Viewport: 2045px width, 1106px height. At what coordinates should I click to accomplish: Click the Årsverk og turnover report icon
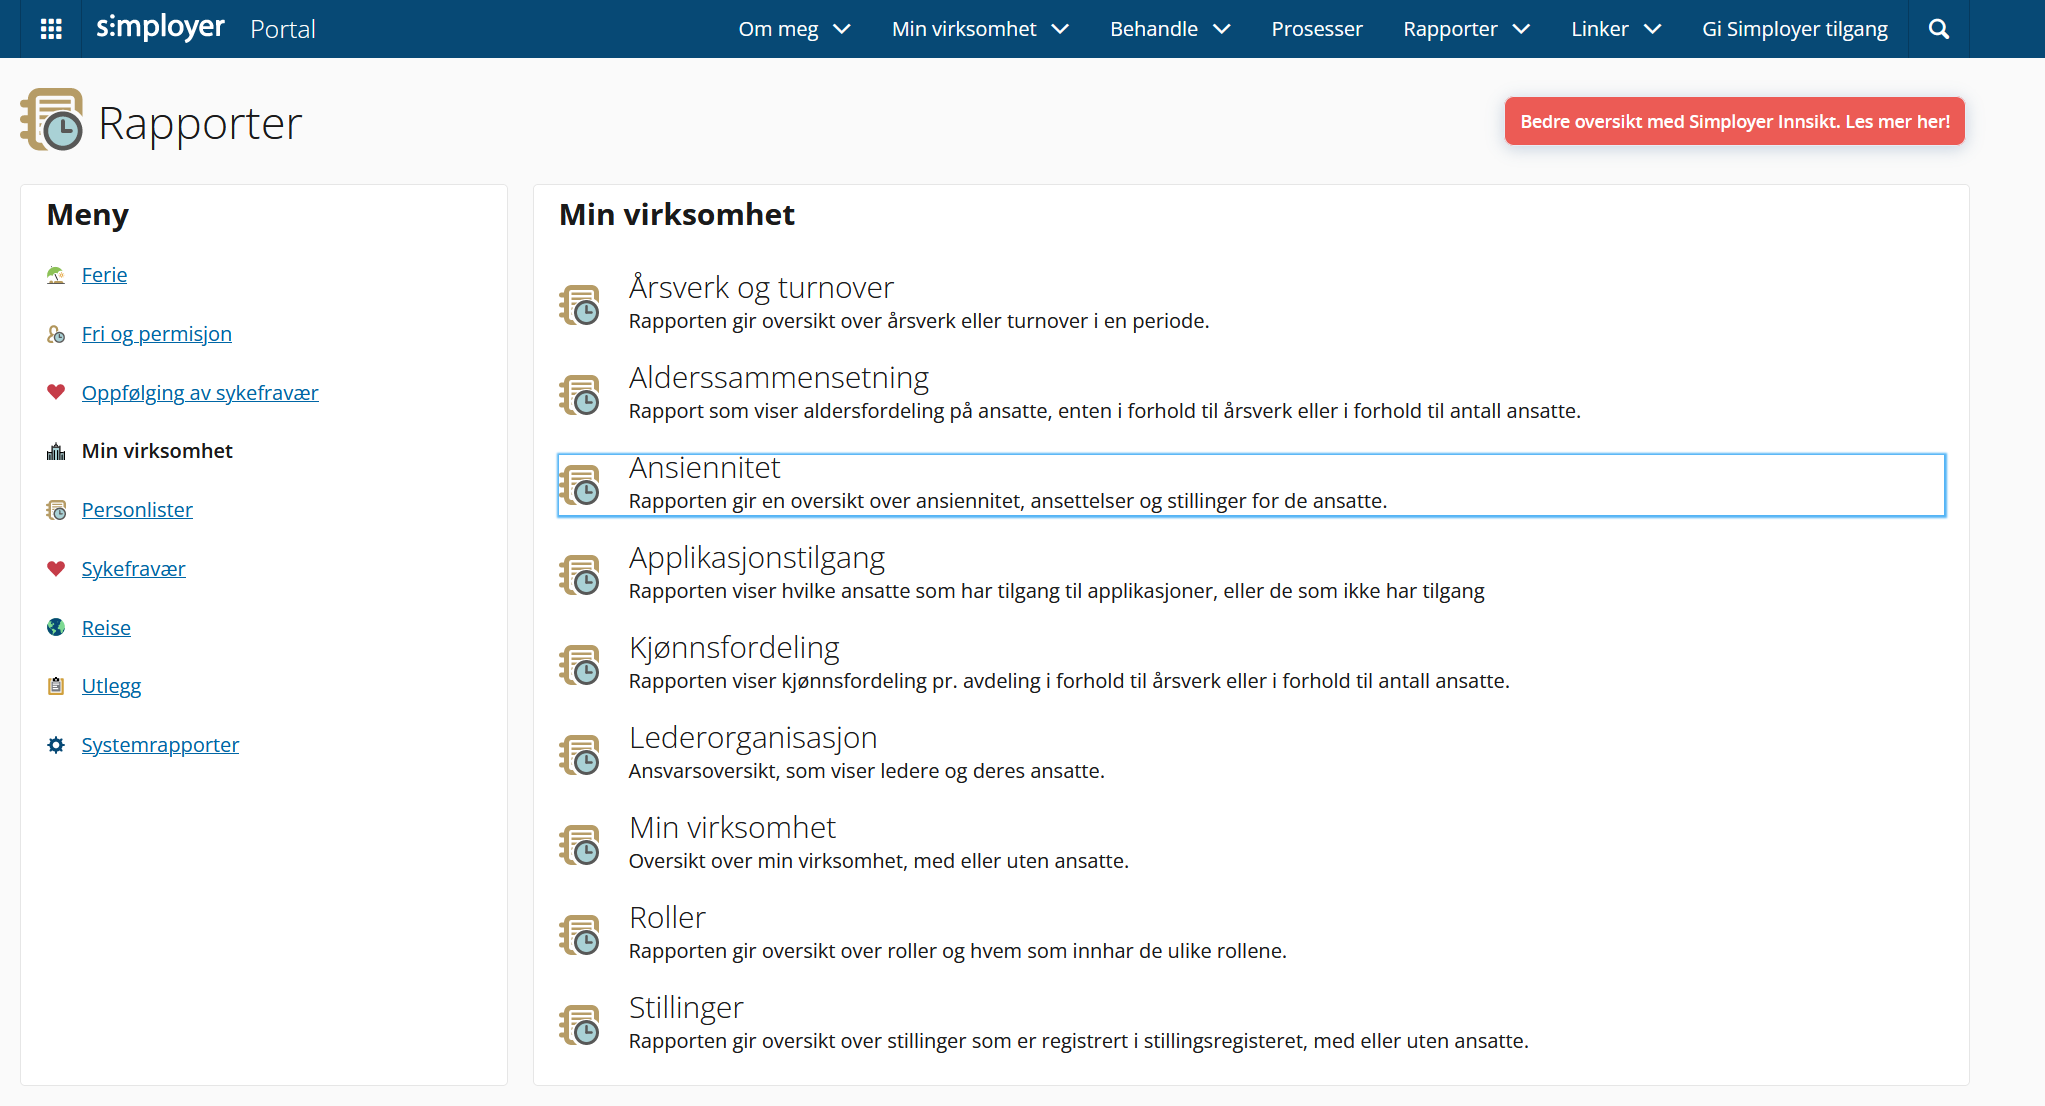pos(580,305)
